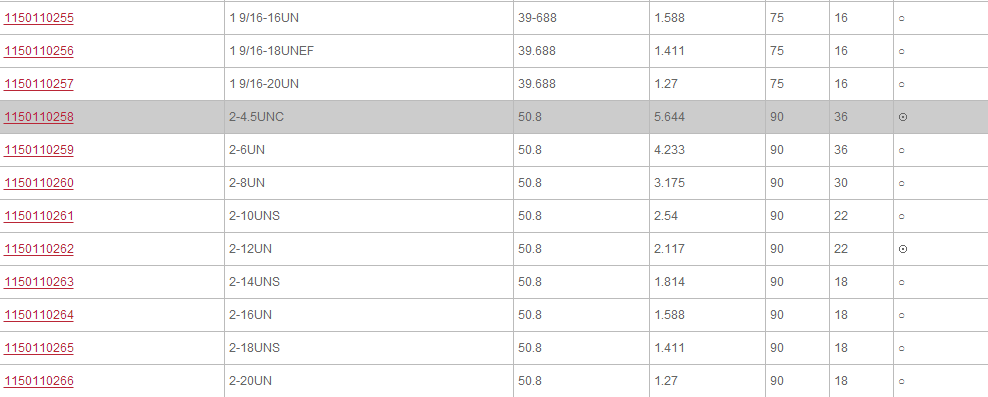Open part number 1150110266 link
The height and width of the screenshot is (397, 988).
pos(39,381)
